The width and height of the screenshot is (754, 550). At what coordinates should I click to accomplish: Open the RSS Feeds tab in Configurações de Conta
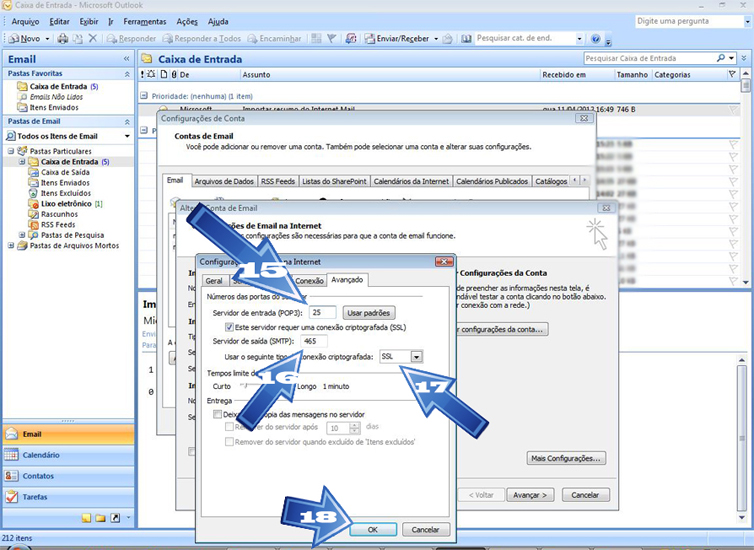(278, 181)
